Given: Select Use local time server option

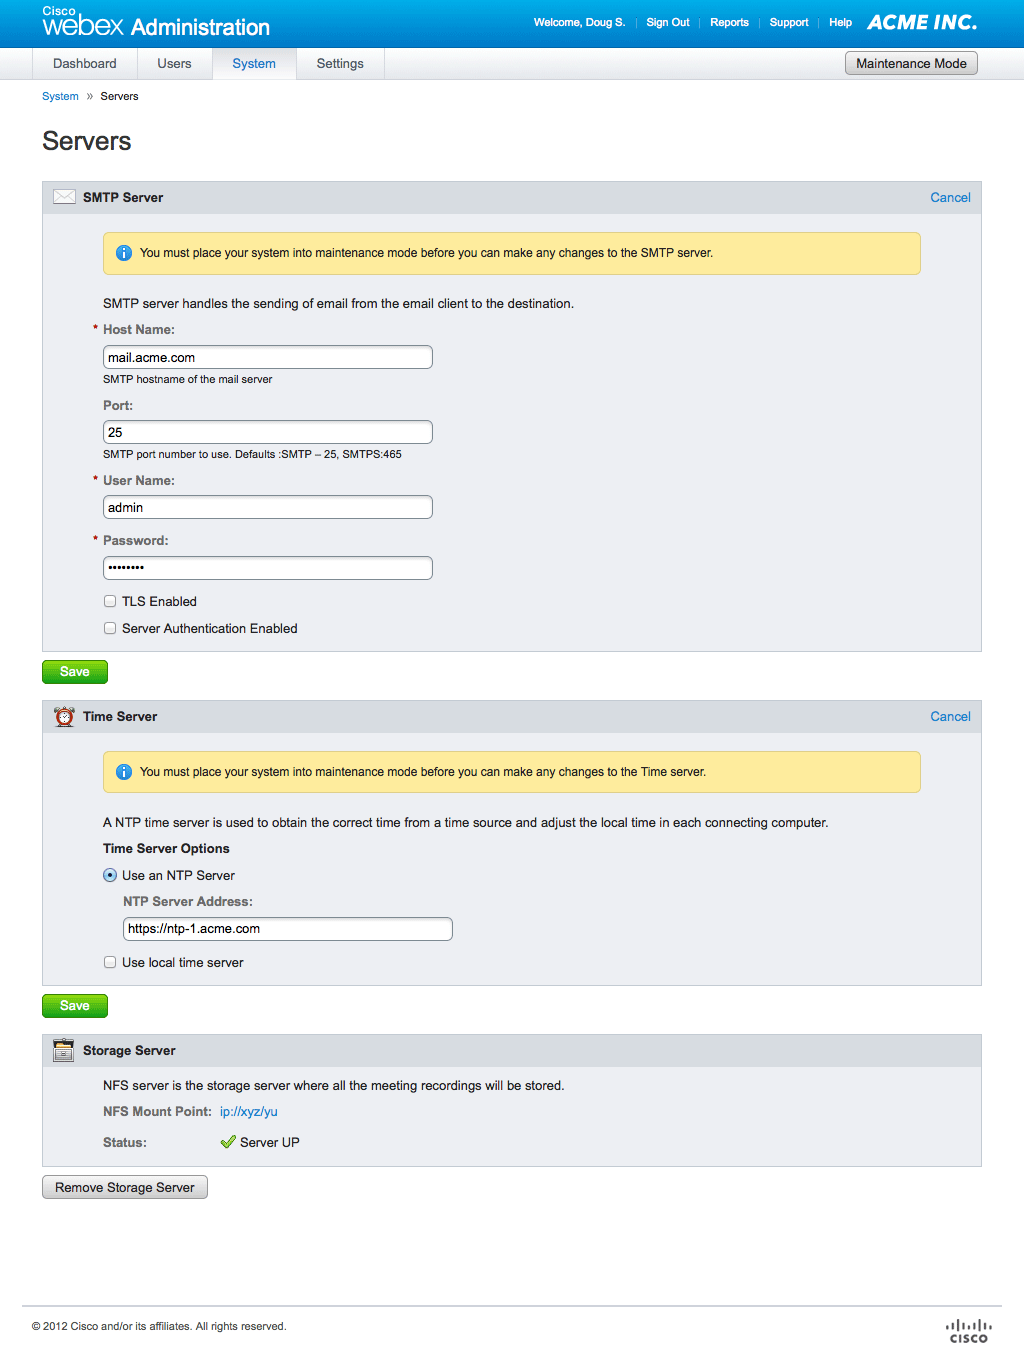Looking at the screenshot, I should coord(110,962).
